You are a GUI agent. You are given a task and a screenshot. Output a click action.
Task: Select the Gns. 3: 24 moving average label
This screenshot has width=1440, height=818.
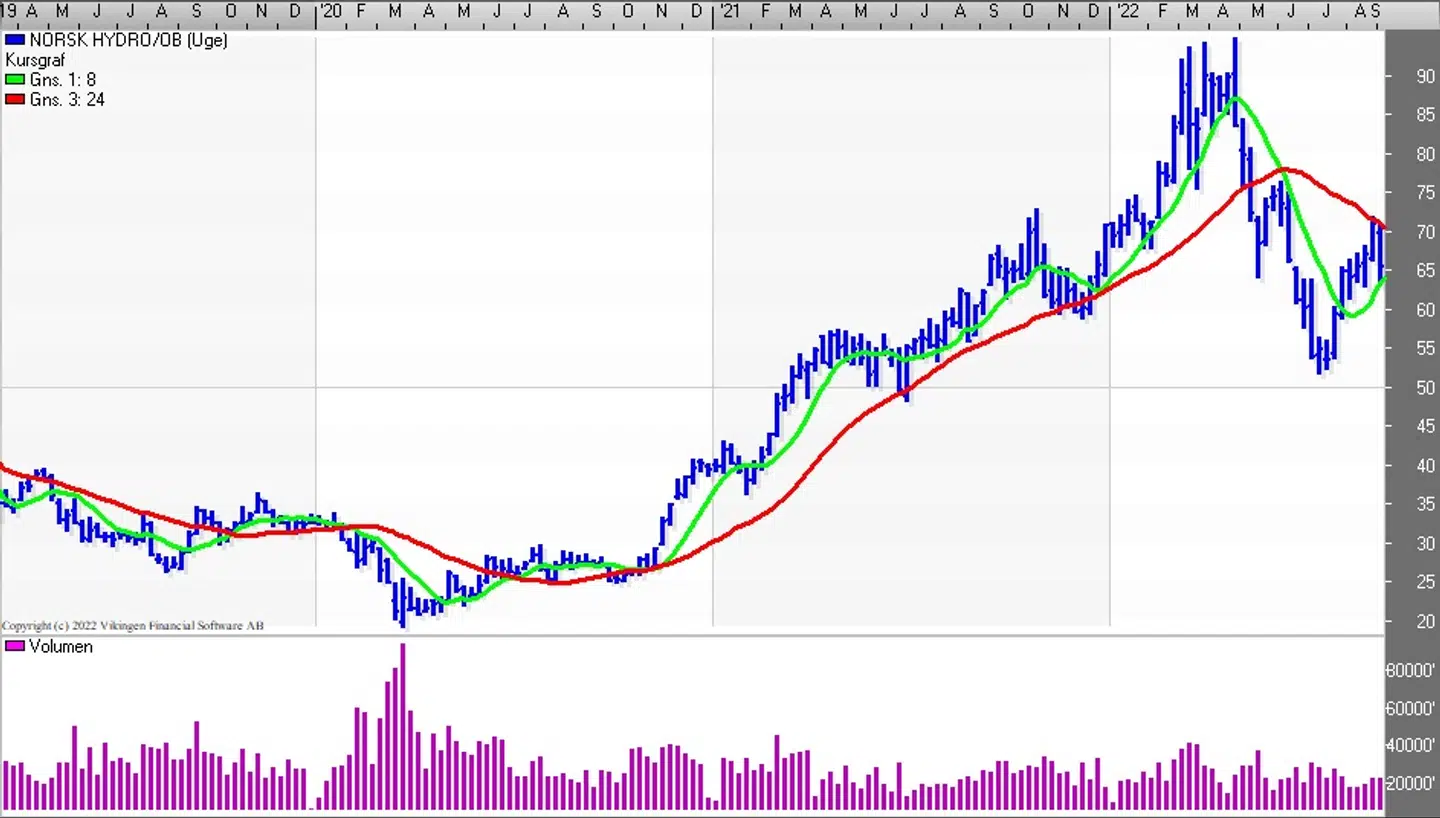click(67, 100)
